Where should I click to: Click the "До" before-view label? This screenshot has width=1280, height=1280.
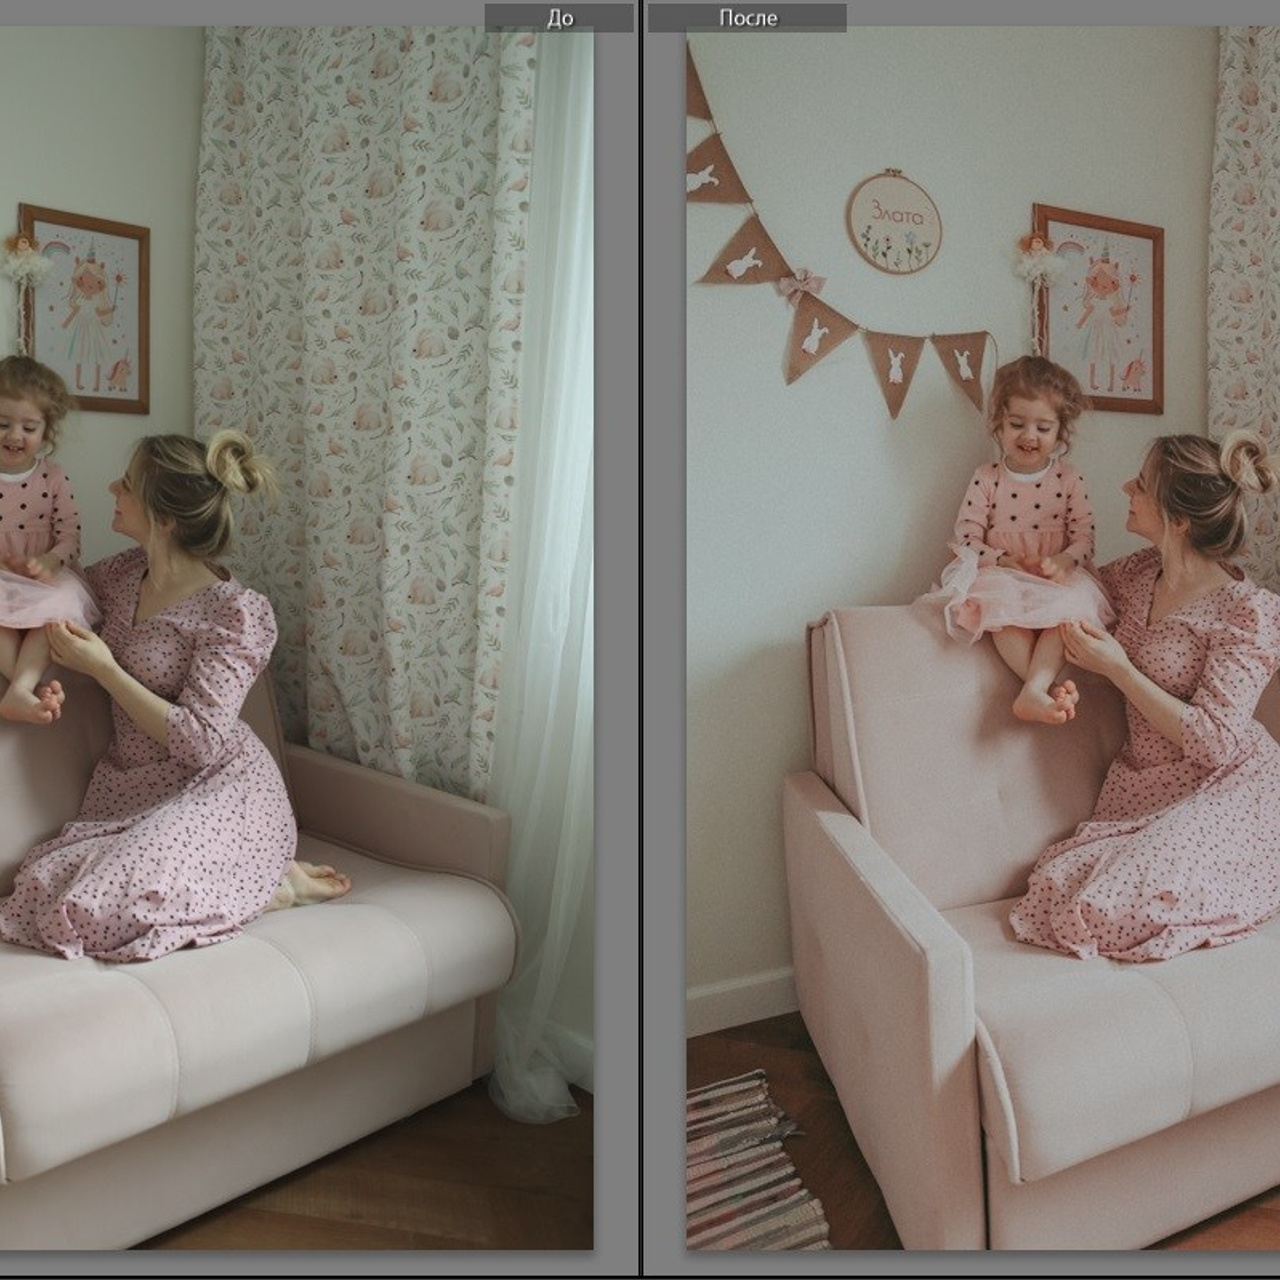(x=560, y=17)
